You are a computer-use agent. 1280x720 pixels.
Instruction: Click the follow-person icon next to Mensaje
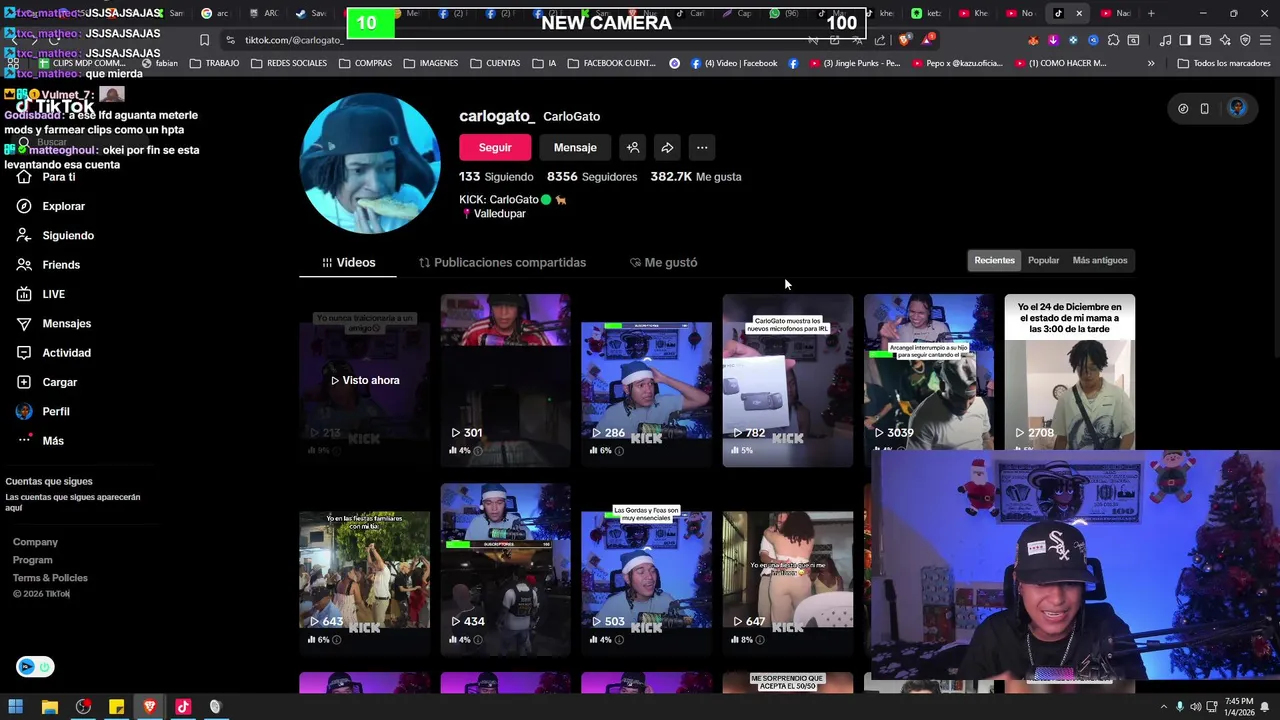pyautogui.click(x=633, y=147)
